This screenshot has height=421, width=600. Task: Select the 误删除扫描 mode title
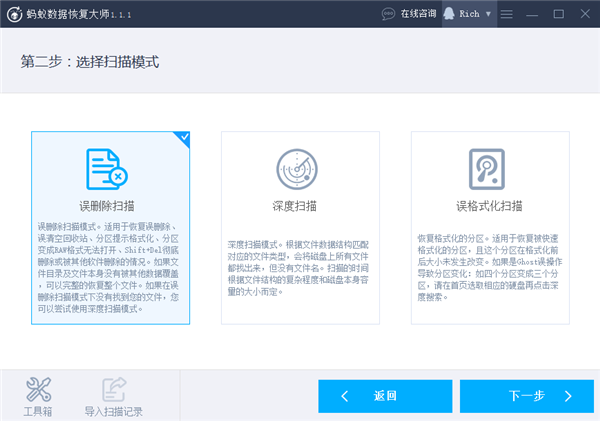tap(107, 206)
